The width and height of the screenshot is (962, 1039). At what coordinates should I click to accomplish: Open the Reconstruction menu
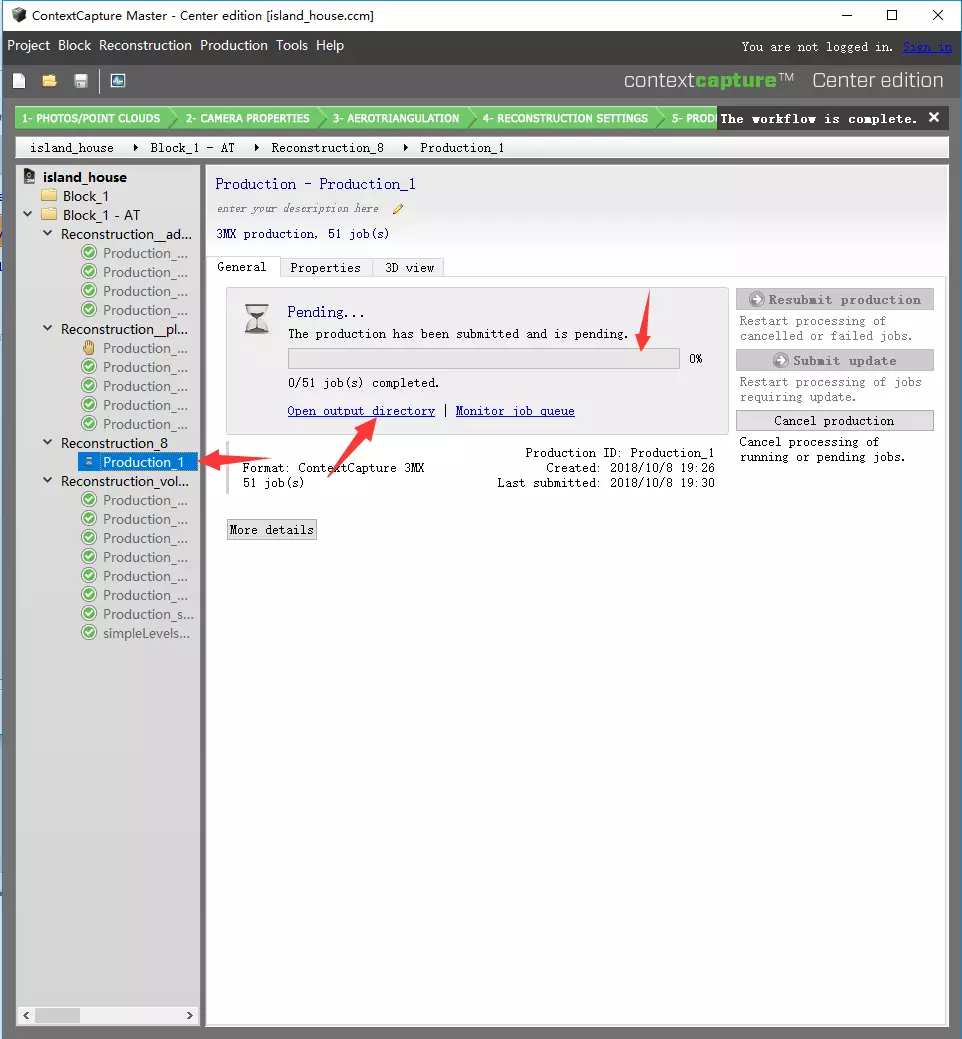[145, 45]
